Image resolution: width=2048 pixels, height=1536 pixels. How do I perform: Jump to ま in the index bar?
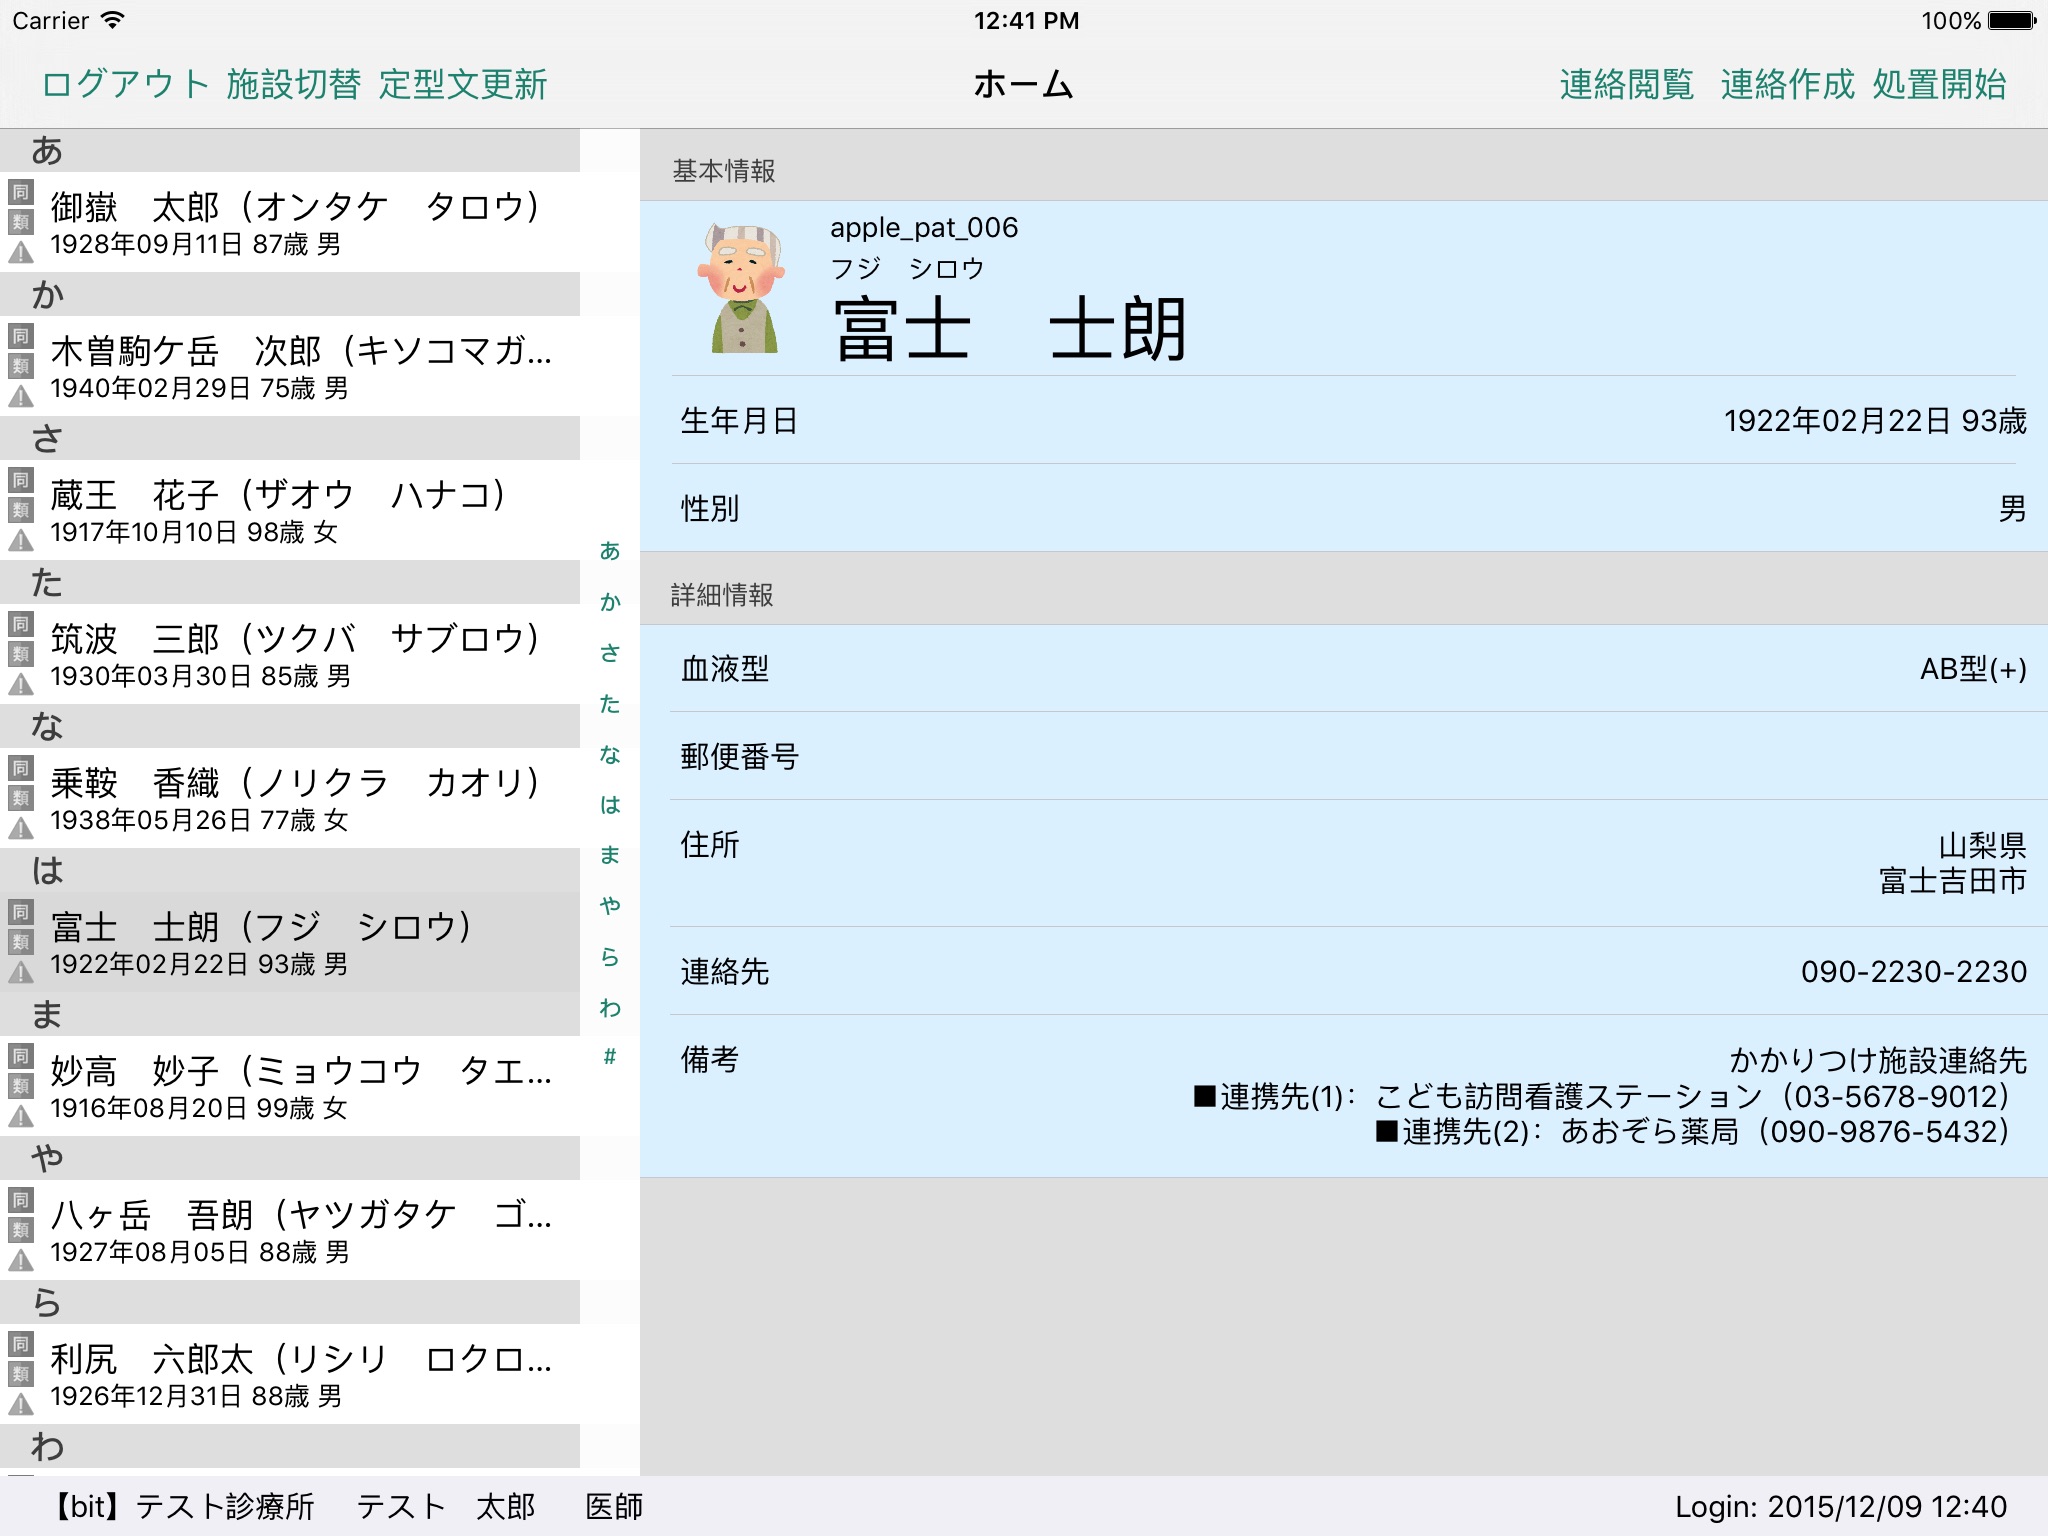click(610, 855)
